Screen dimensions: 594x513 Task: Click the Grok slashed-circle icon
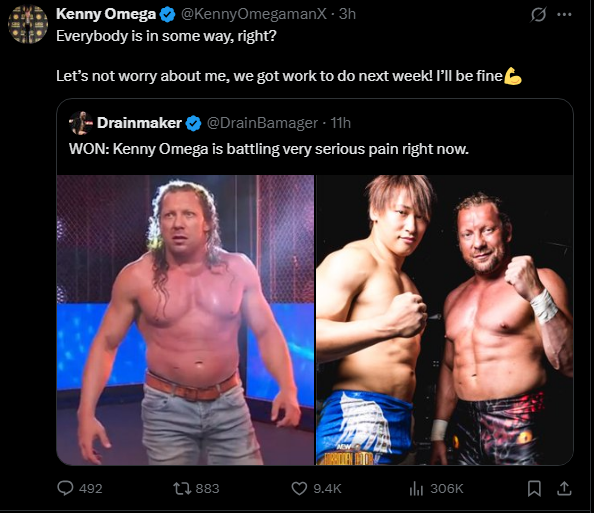pyautogui.click(x=538, y=15)
